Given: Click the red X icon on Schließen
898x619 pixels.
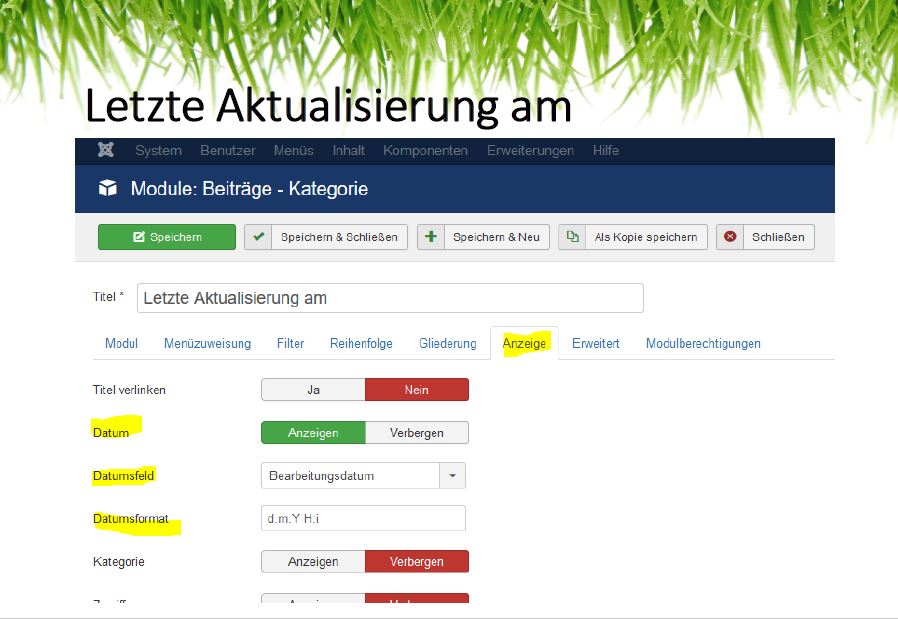Looking at the screenshot, I should [x=730, y=237].
